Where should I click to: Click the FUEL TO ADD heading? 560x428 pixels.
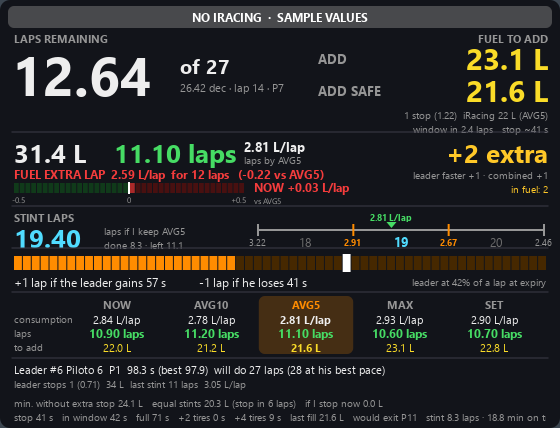(x=513, y=39)
